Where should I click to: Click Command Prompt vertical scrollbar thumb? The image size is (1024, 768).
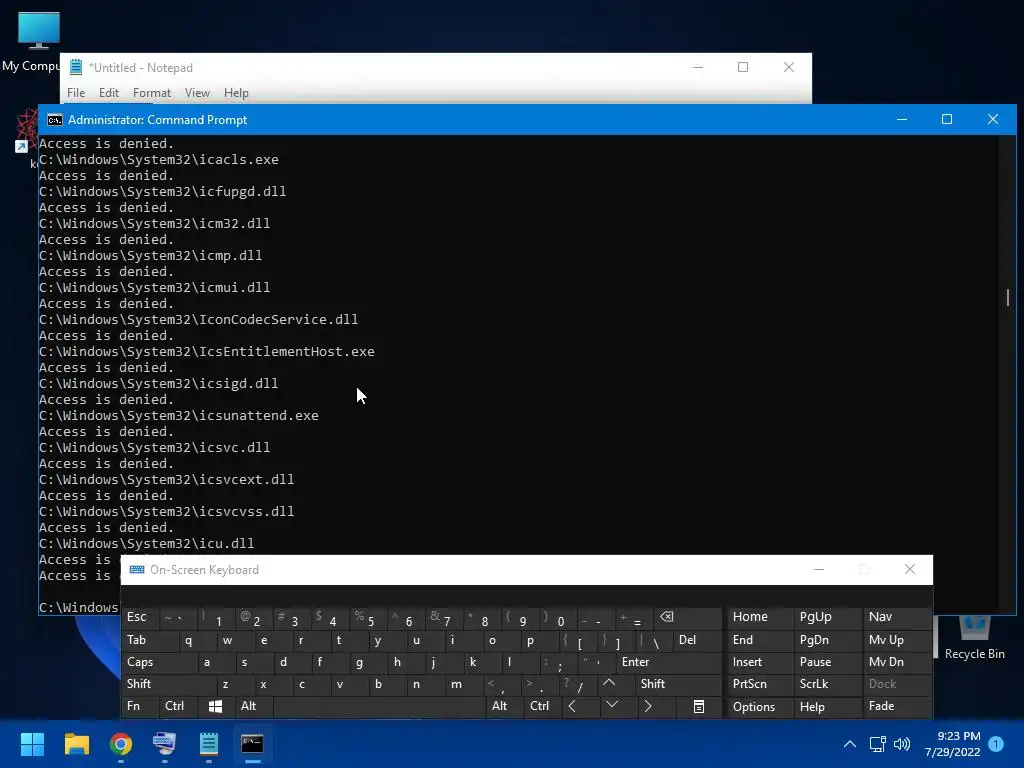pos(1008,297)
